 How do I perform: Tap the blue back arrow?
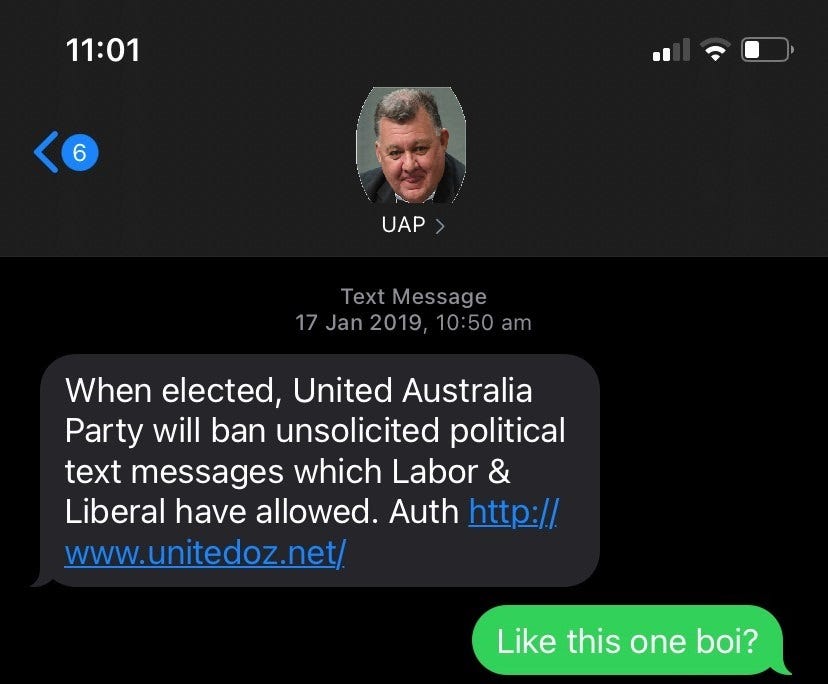pos(46,152)
